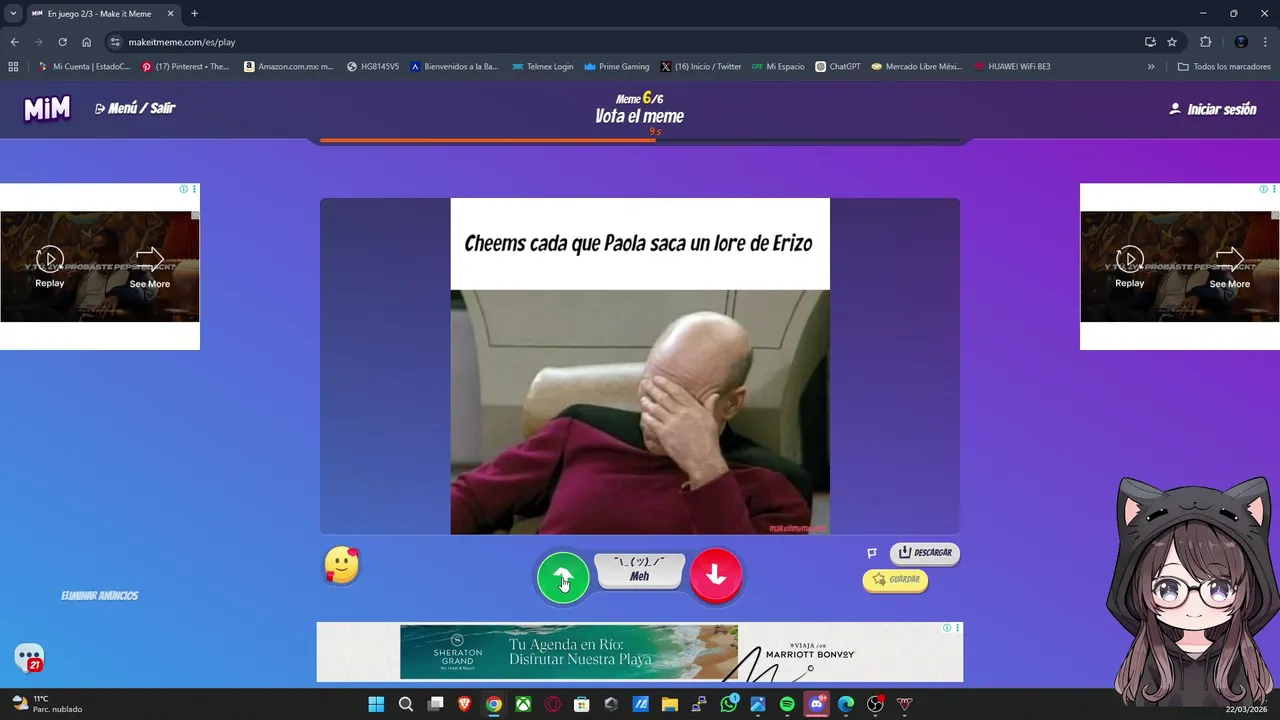Reload the page
The height and width of the screenshot is (720, 1280).
coord(62,42)
